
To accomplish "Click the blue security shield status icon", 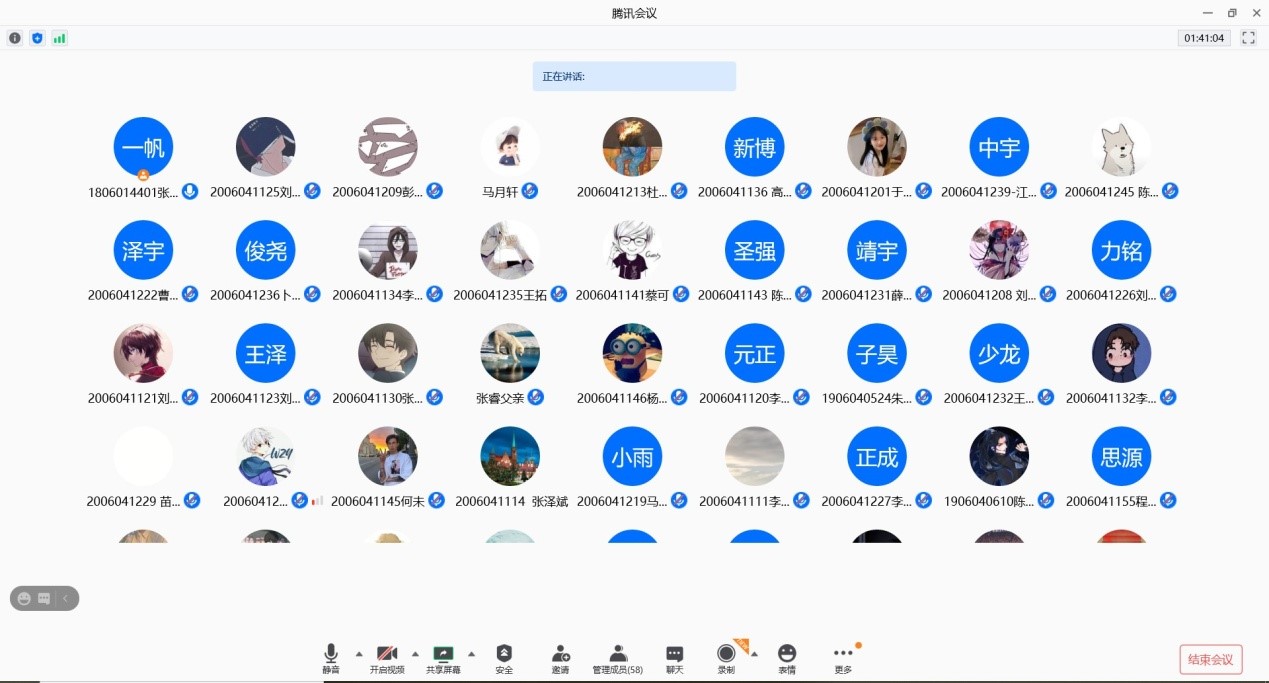I will pos(37,38).
